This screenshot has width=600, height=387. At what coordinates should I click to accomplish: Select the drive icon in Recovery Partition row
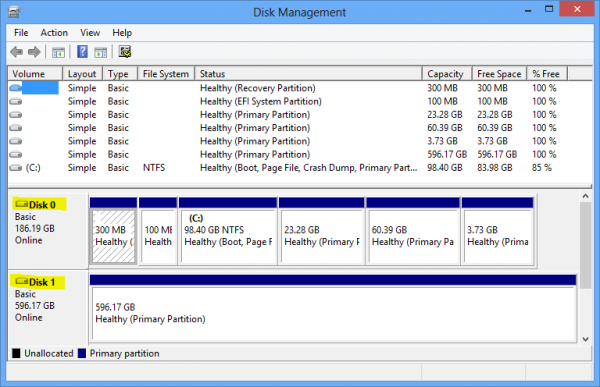[16, 88]
